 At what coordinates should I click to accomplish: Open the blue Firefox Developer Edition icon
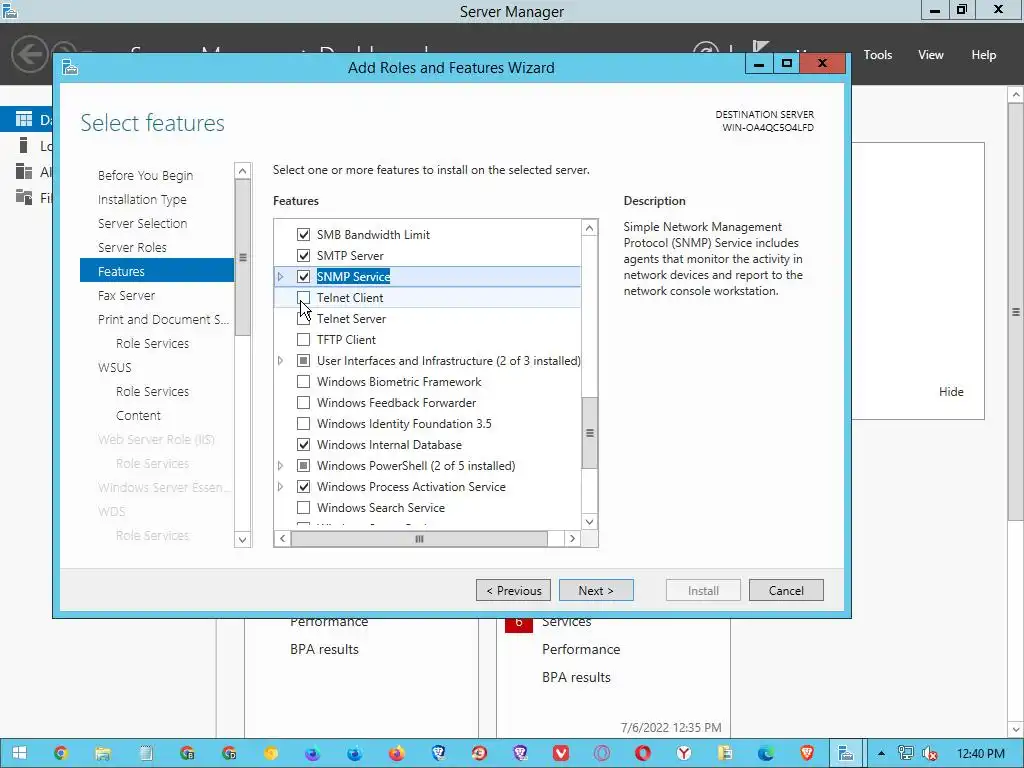(x=354, y=753)
